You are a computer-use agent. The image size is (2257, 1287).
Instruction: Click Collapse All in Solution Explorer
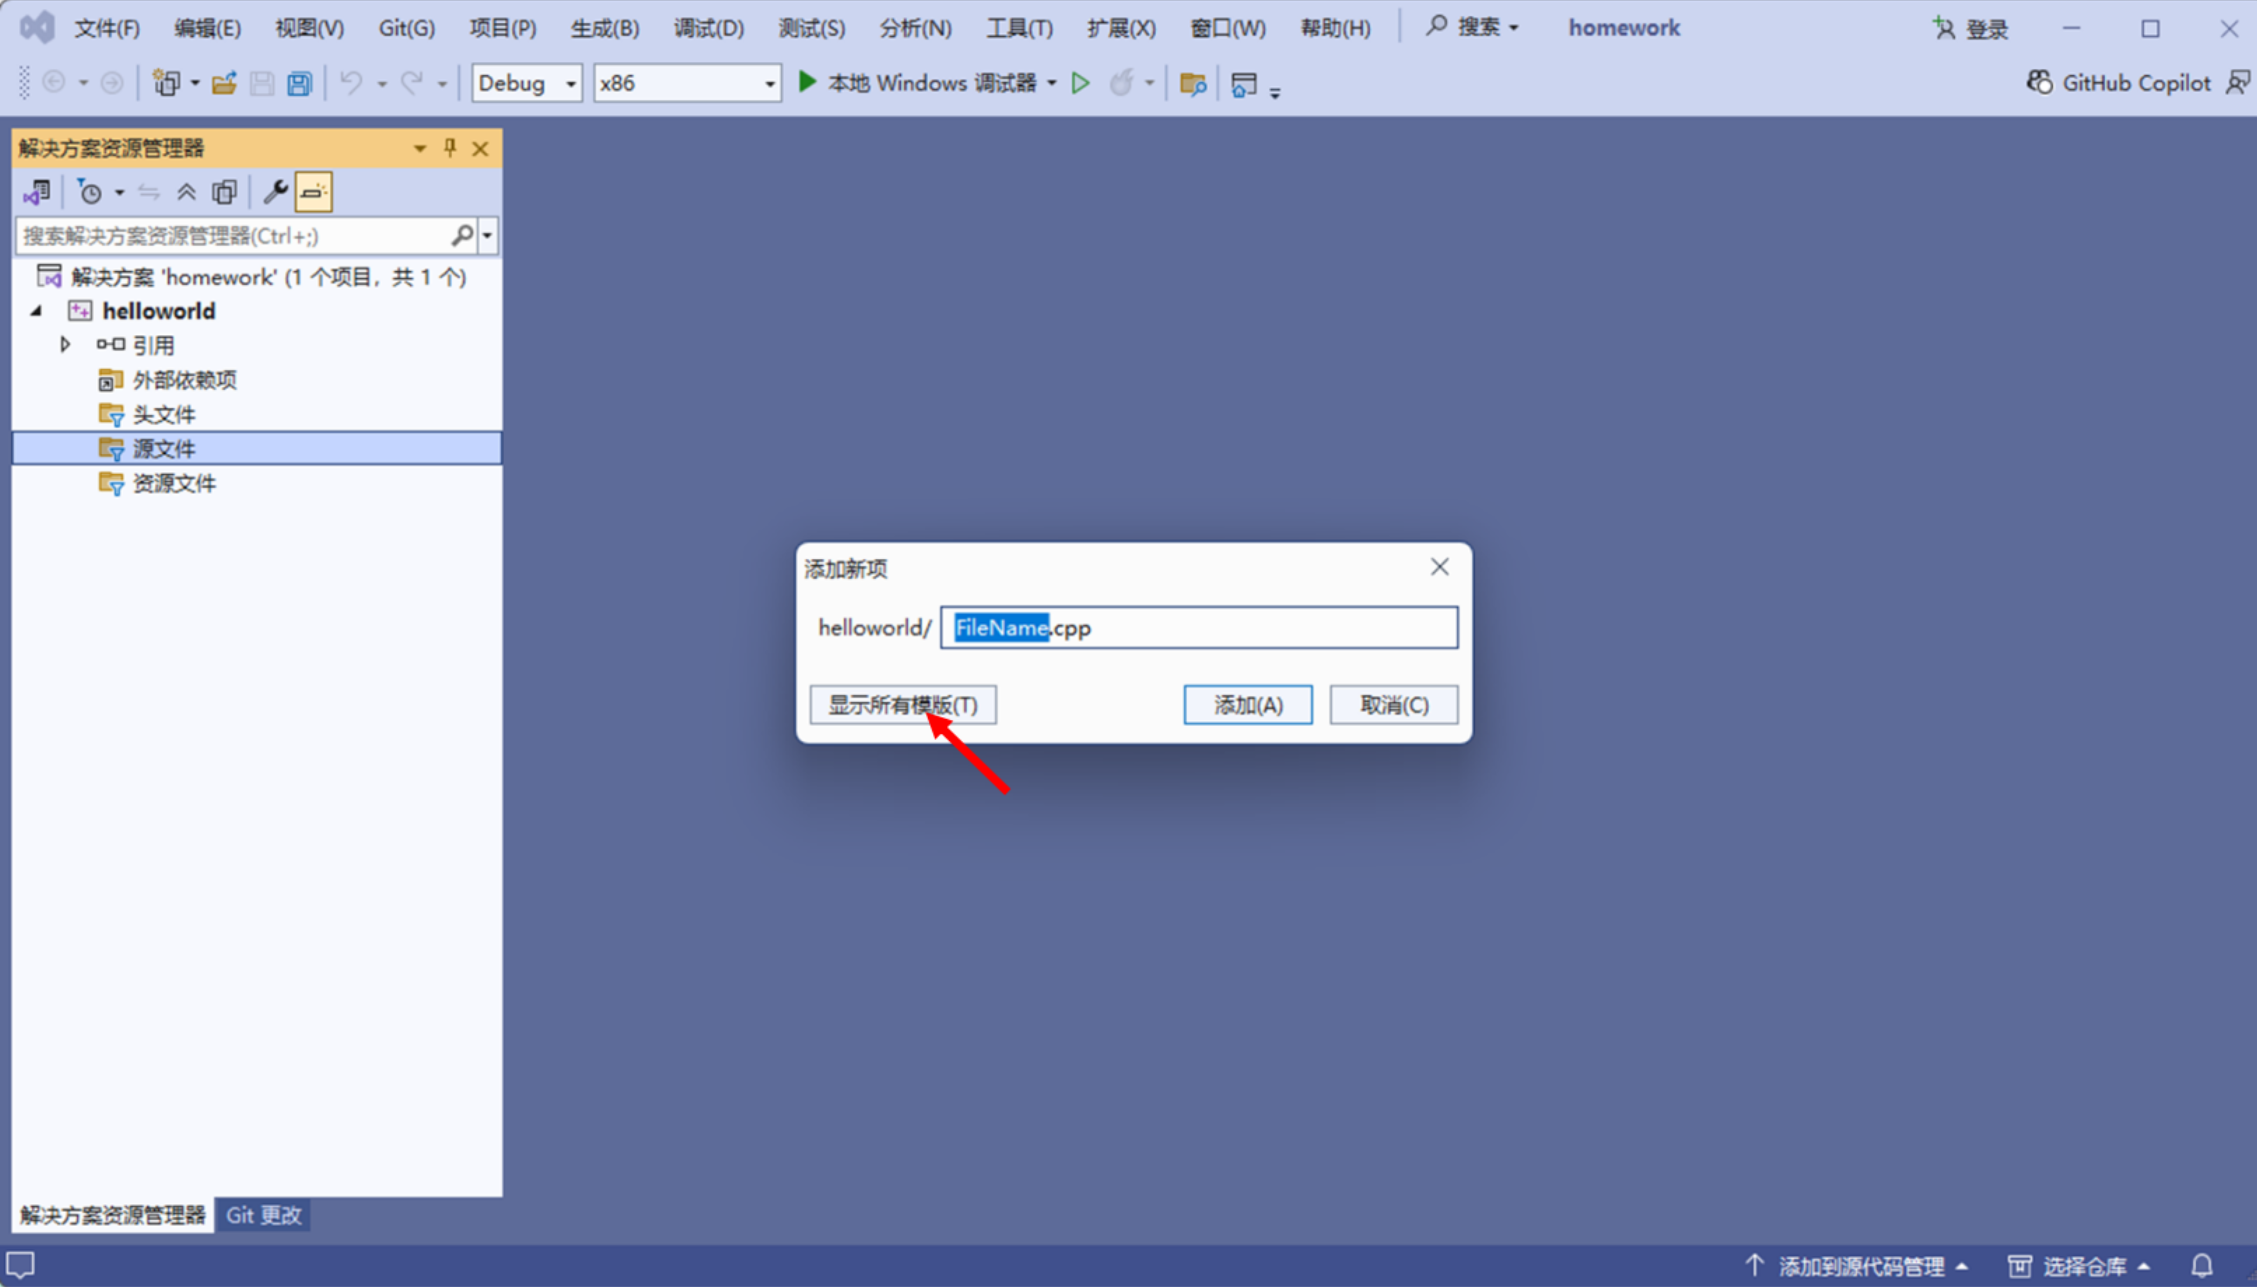point(186,192)
